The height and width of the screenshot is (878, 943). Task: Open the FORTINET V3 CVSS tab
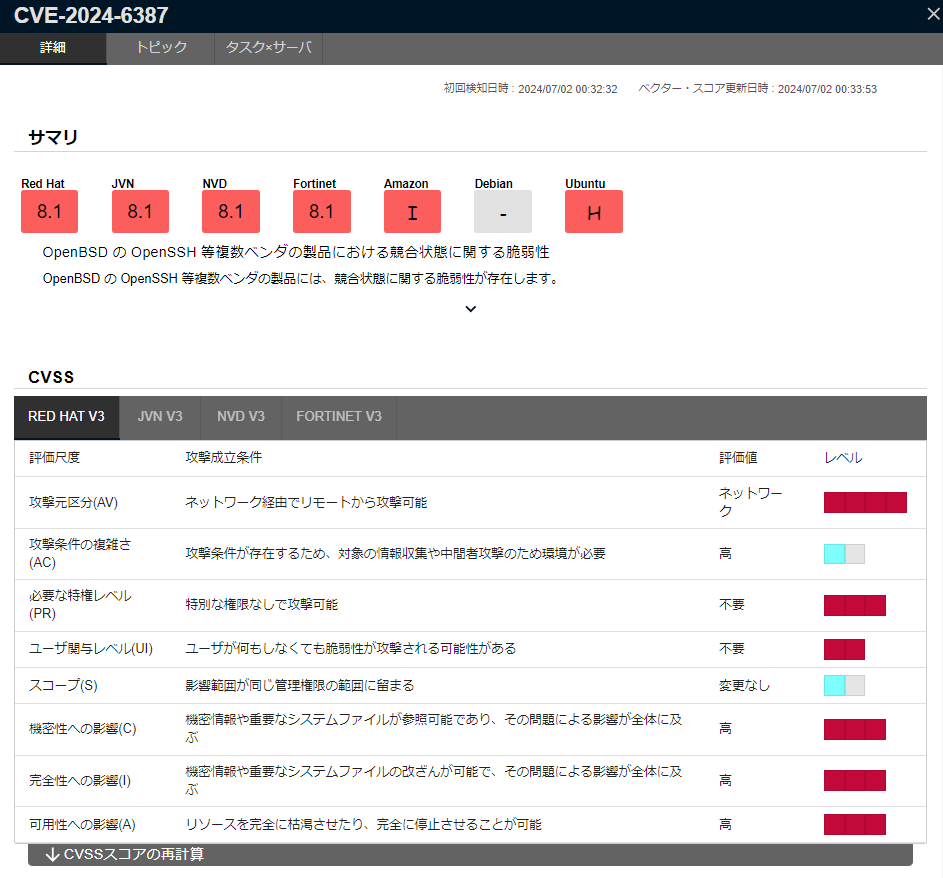339,417
